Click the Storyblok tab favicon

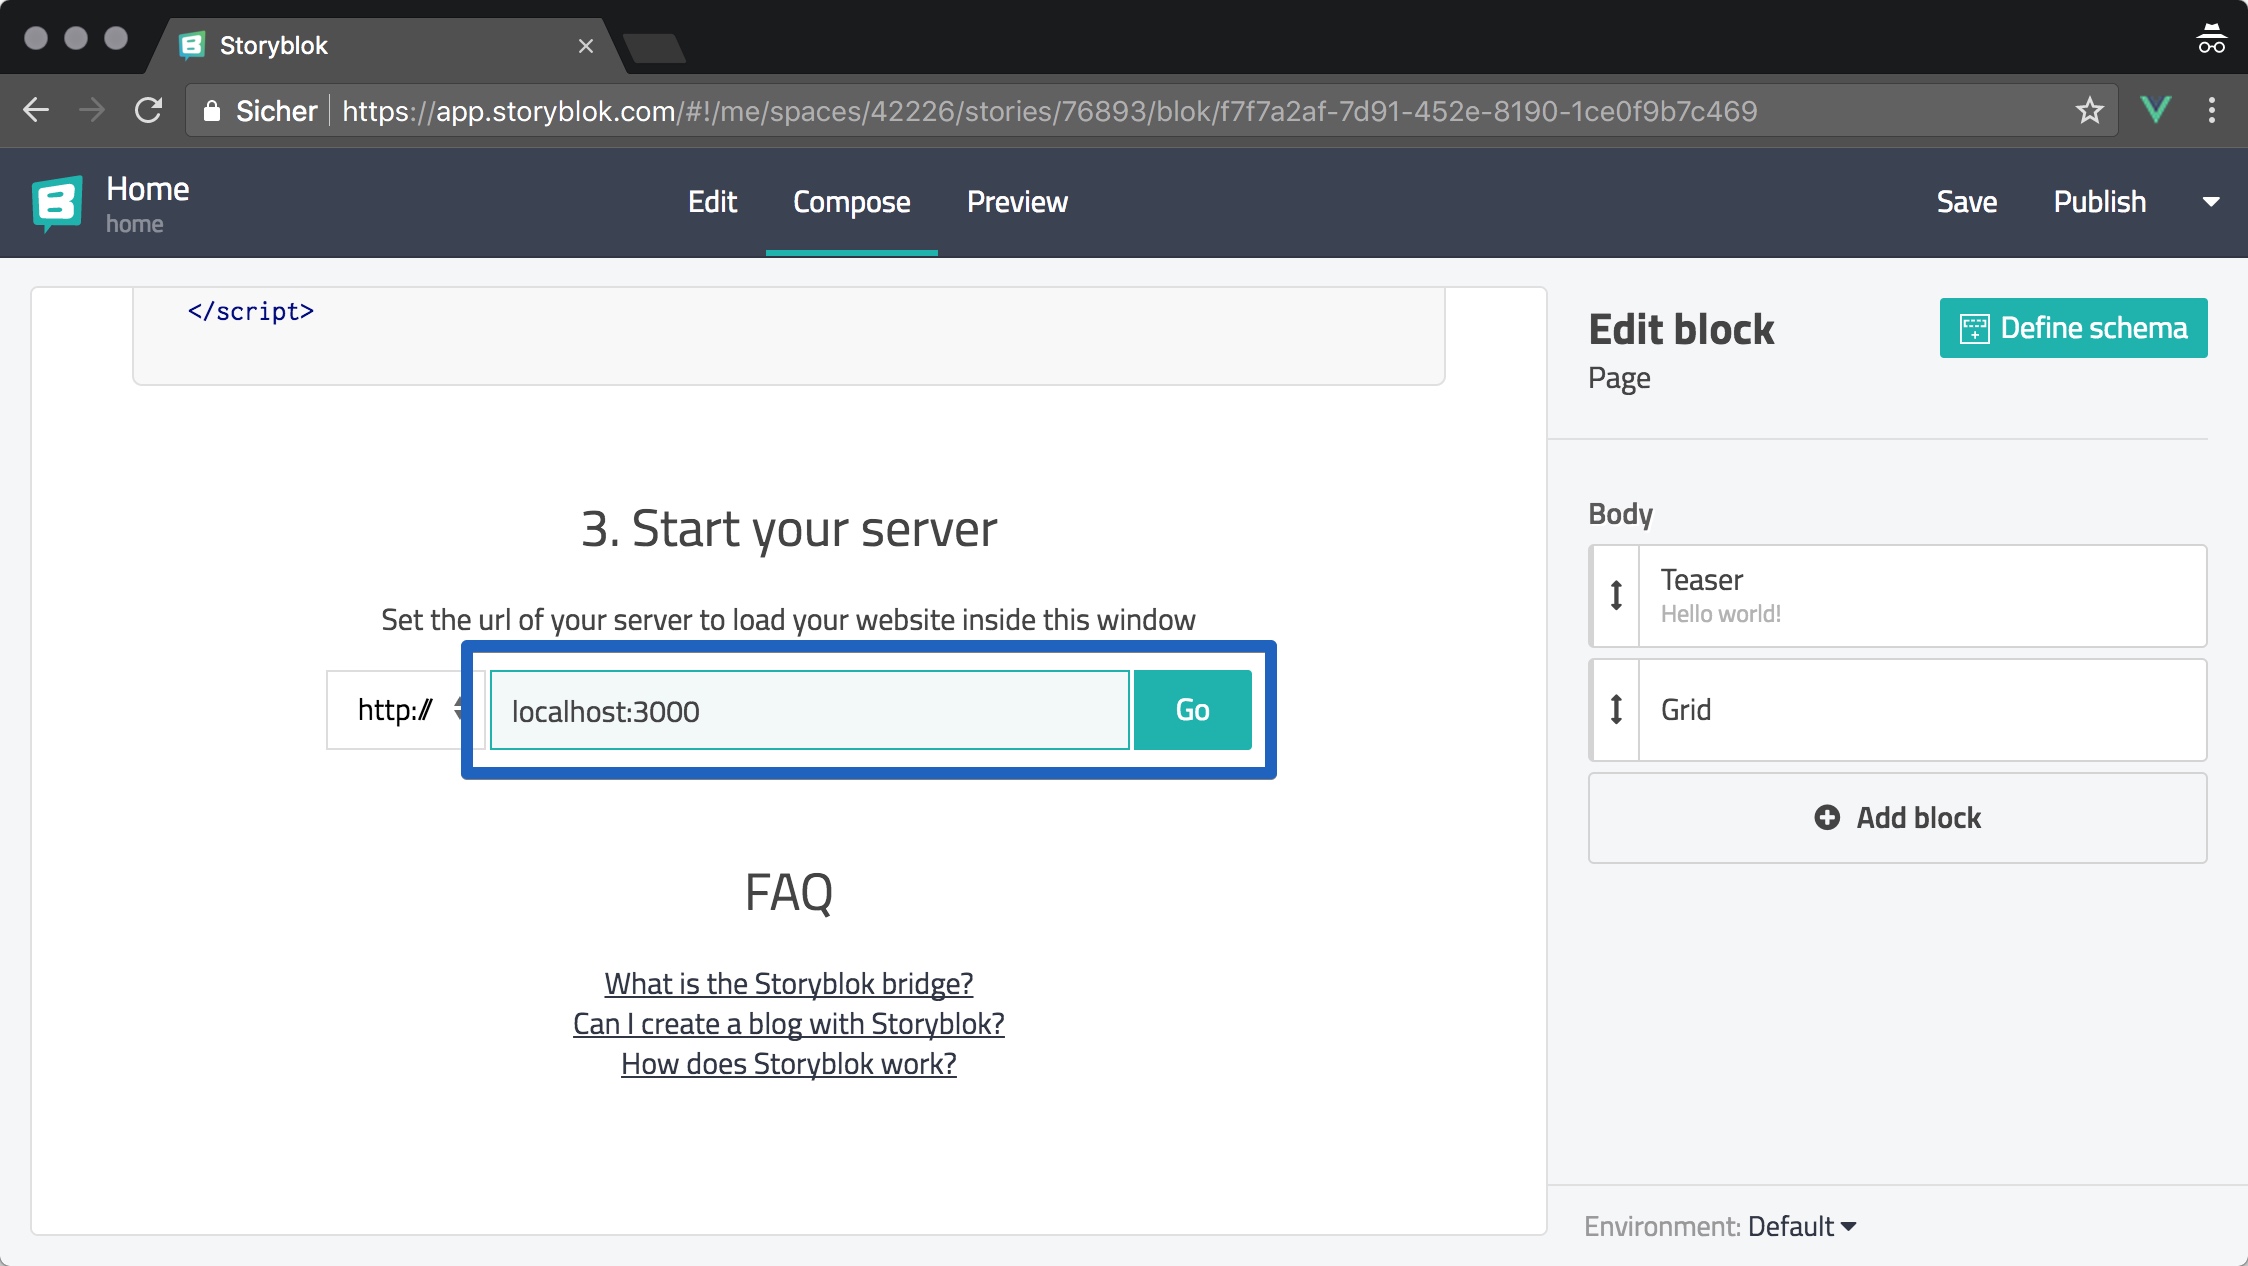point(191,45)
